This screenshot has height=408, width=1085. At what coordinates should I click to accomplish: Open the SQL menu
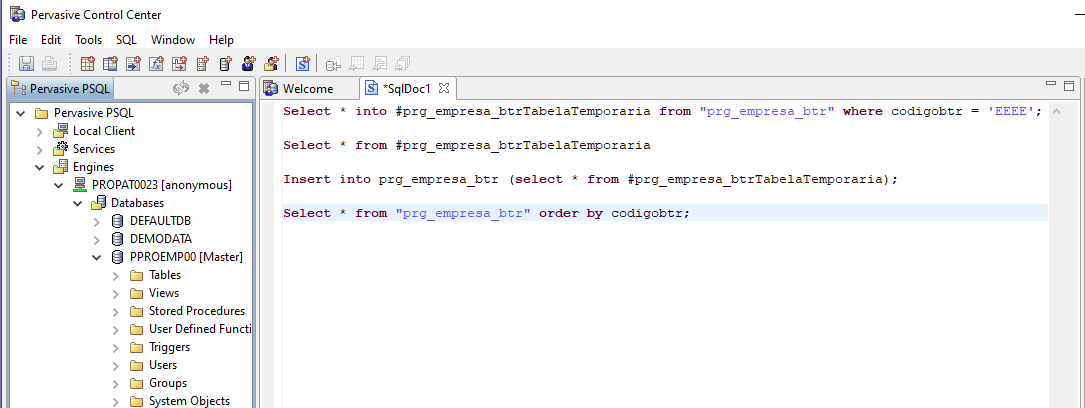pos(127,40)
